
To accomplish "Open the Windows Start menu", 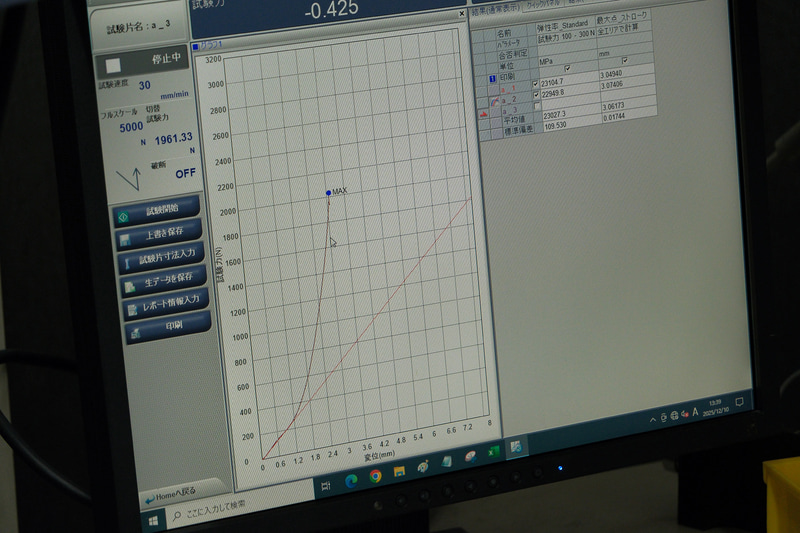I will (x=153, y=522).
